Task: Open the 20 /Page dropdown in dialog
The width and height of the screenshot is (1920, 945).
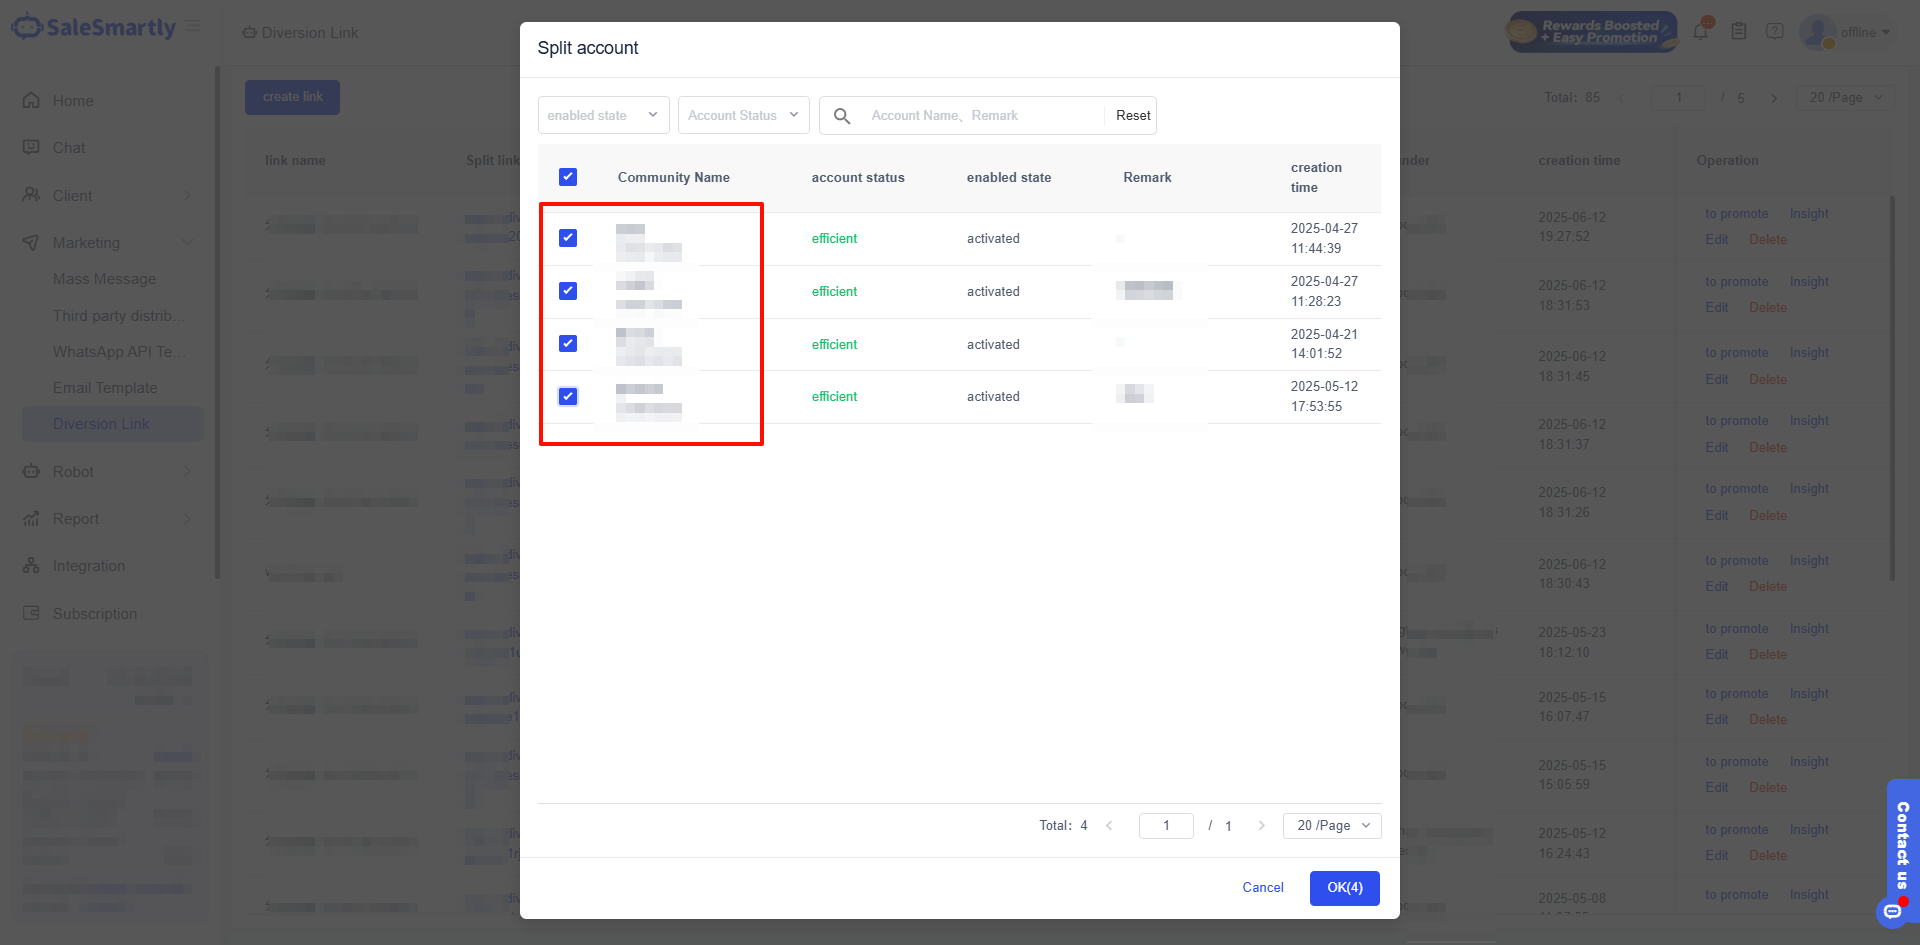Action: click(1332, 826)
